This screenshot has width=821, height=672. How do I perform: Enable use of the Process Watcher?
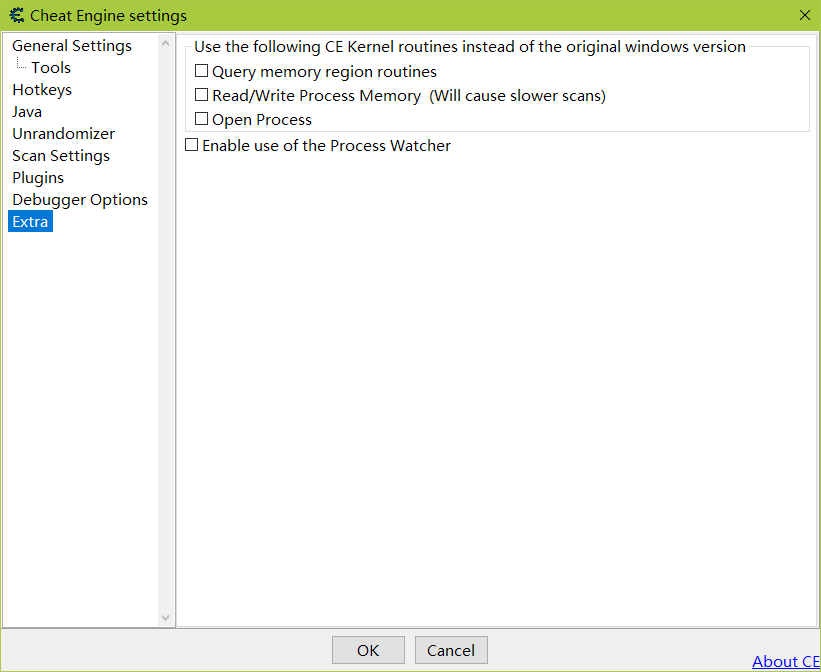tap(192, 146)
